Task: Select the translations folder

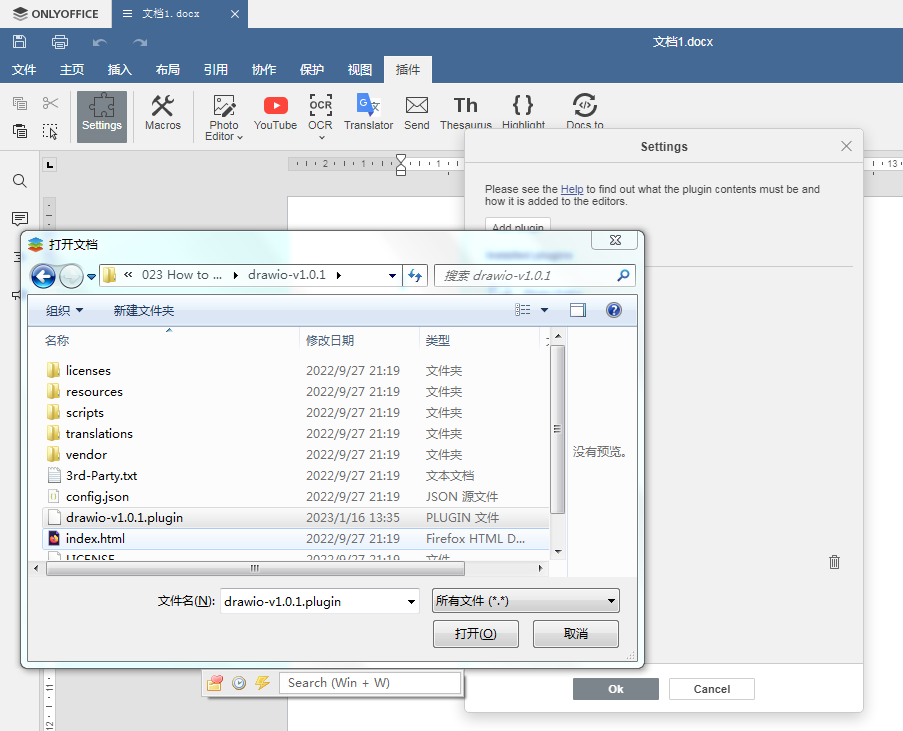Action: [295, 434]
